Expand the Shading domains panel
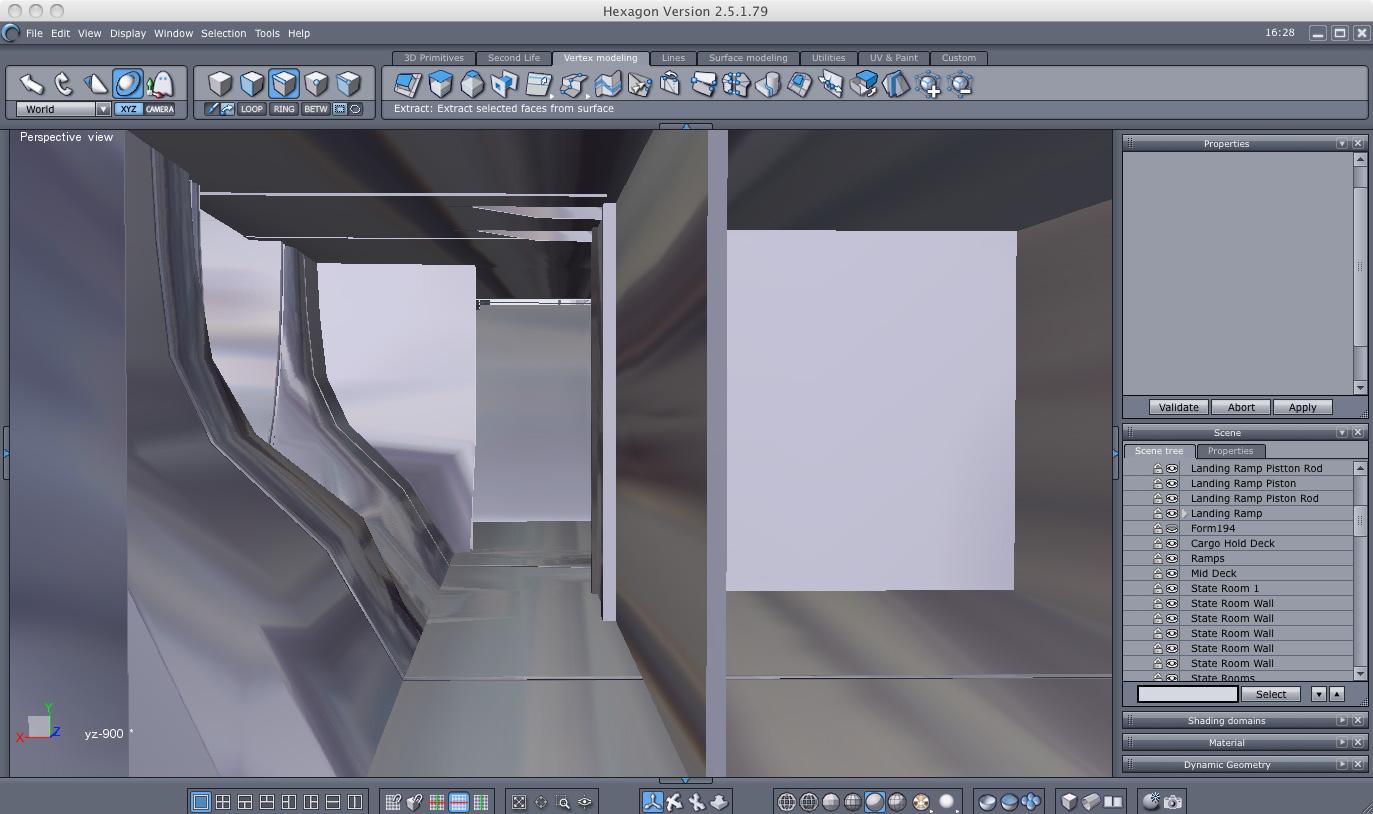Image resolution: width=1373 pixels, height=814 pixels. [1342, 721]
